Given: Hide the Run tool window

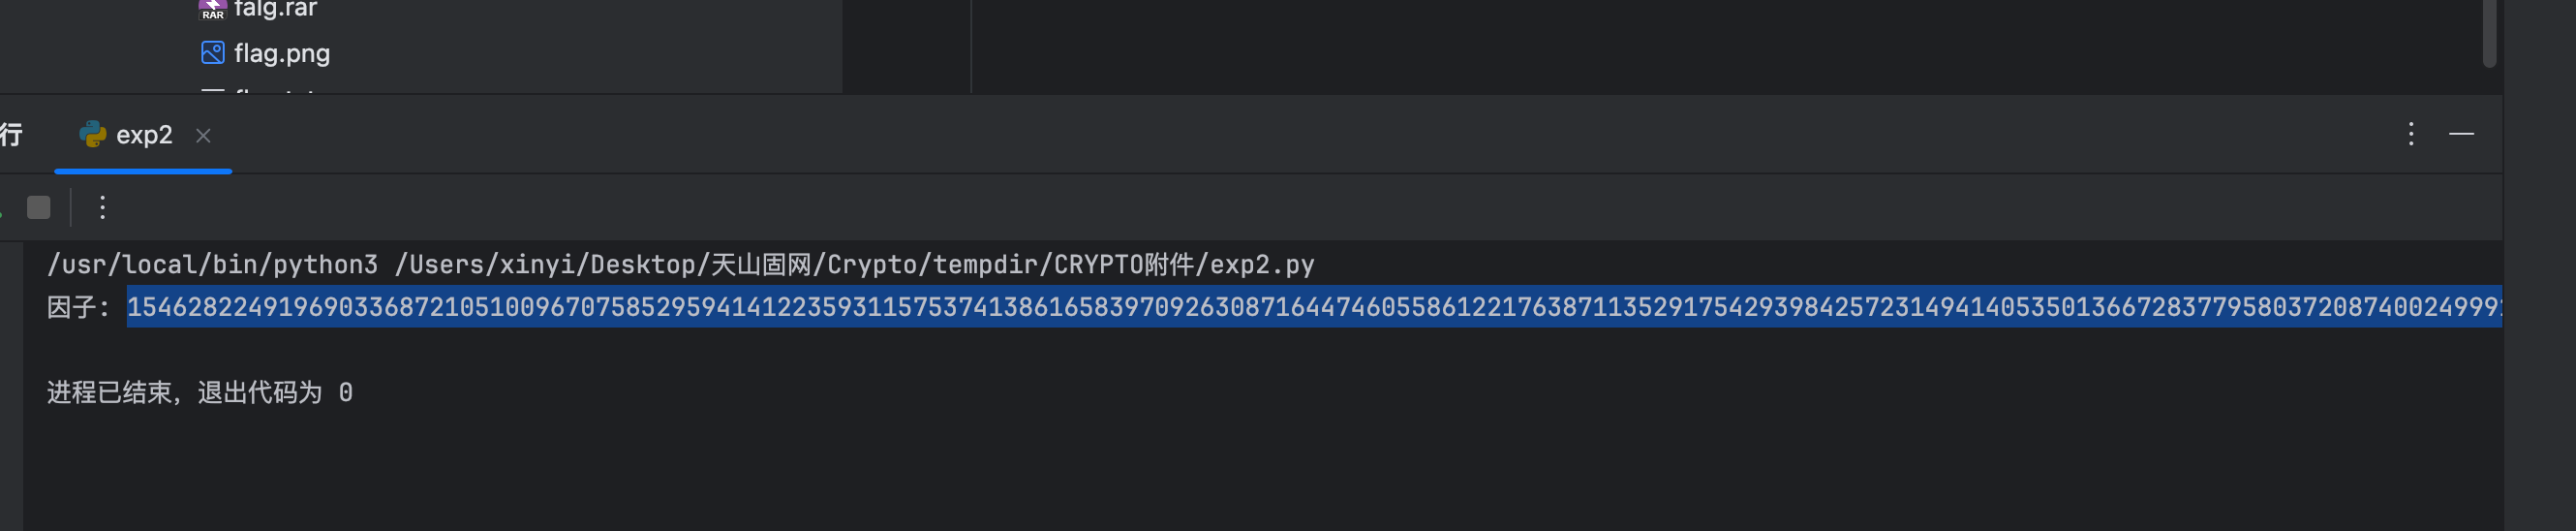Looking at the screenshot, I should point(2461,134).
